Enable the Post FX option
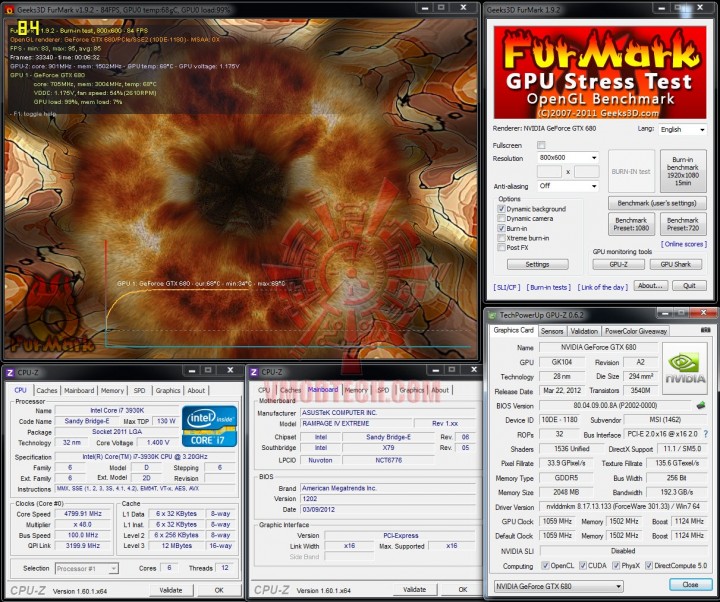The image size is (720, 602). [x=501, y=248]
